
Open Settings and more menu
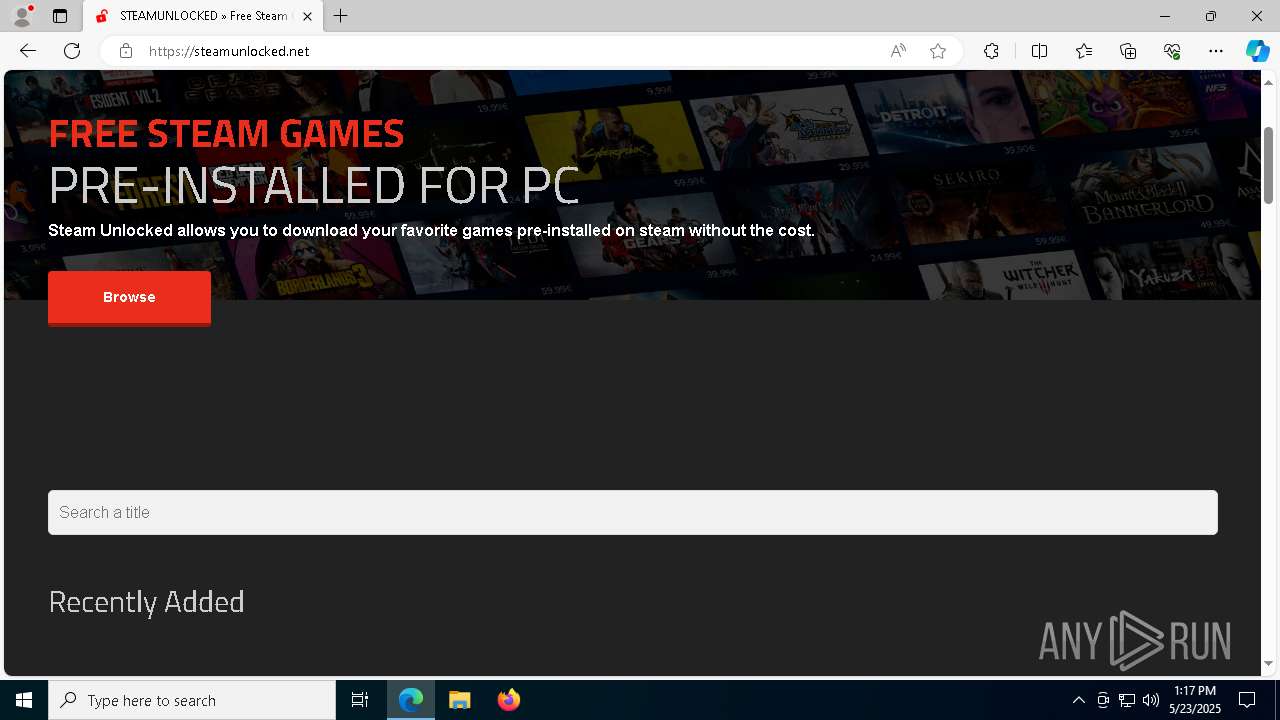coord(1216,51)
